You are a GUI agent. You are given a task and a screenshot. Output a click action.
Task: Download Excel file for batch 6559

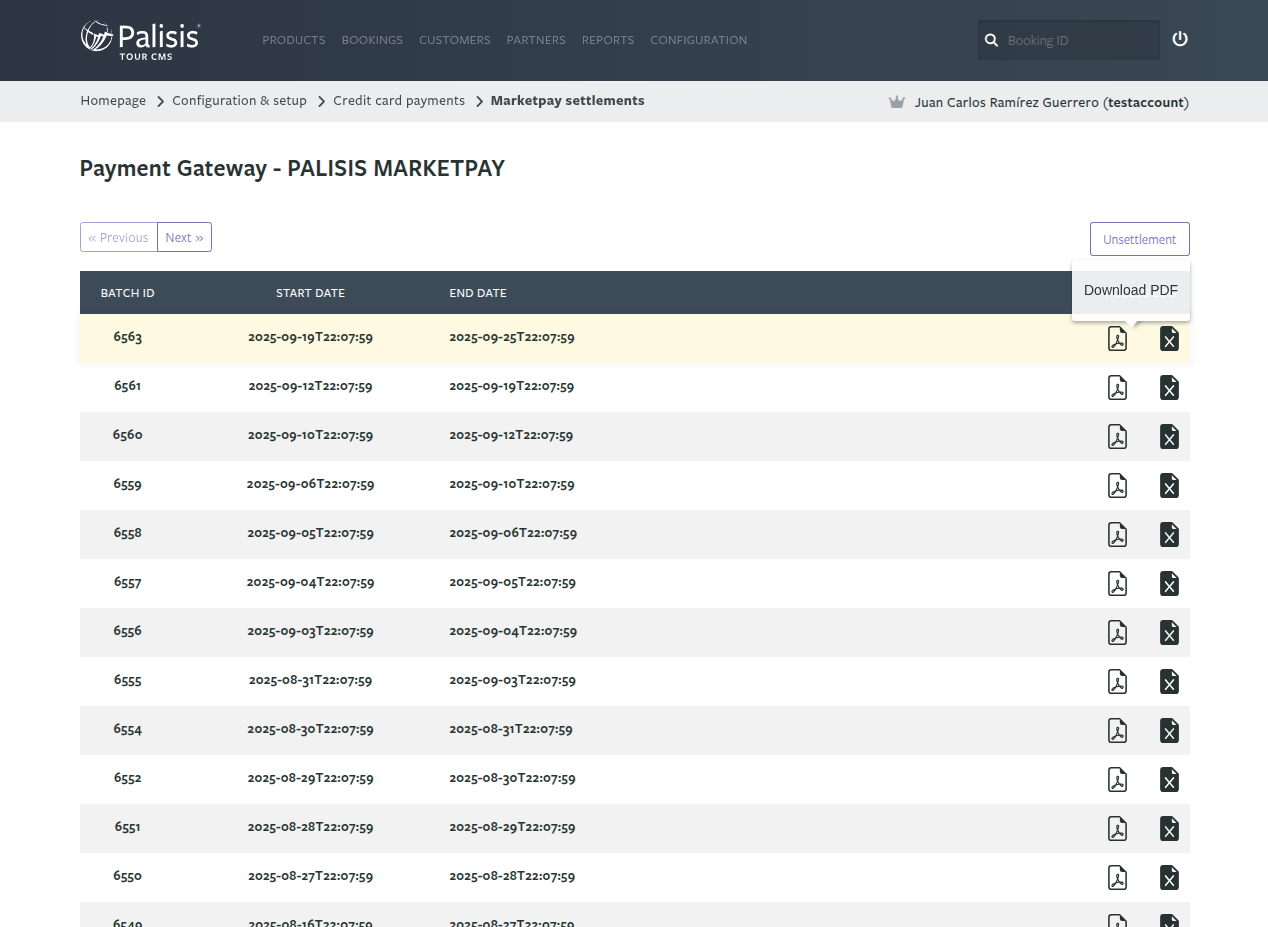tap(1169, 486)
